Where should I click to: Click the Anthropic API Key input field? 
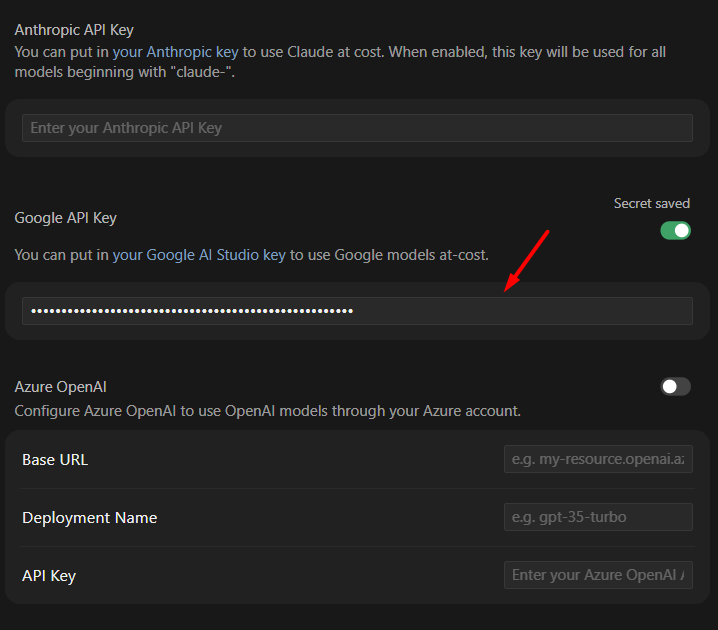tap(357, 128)
